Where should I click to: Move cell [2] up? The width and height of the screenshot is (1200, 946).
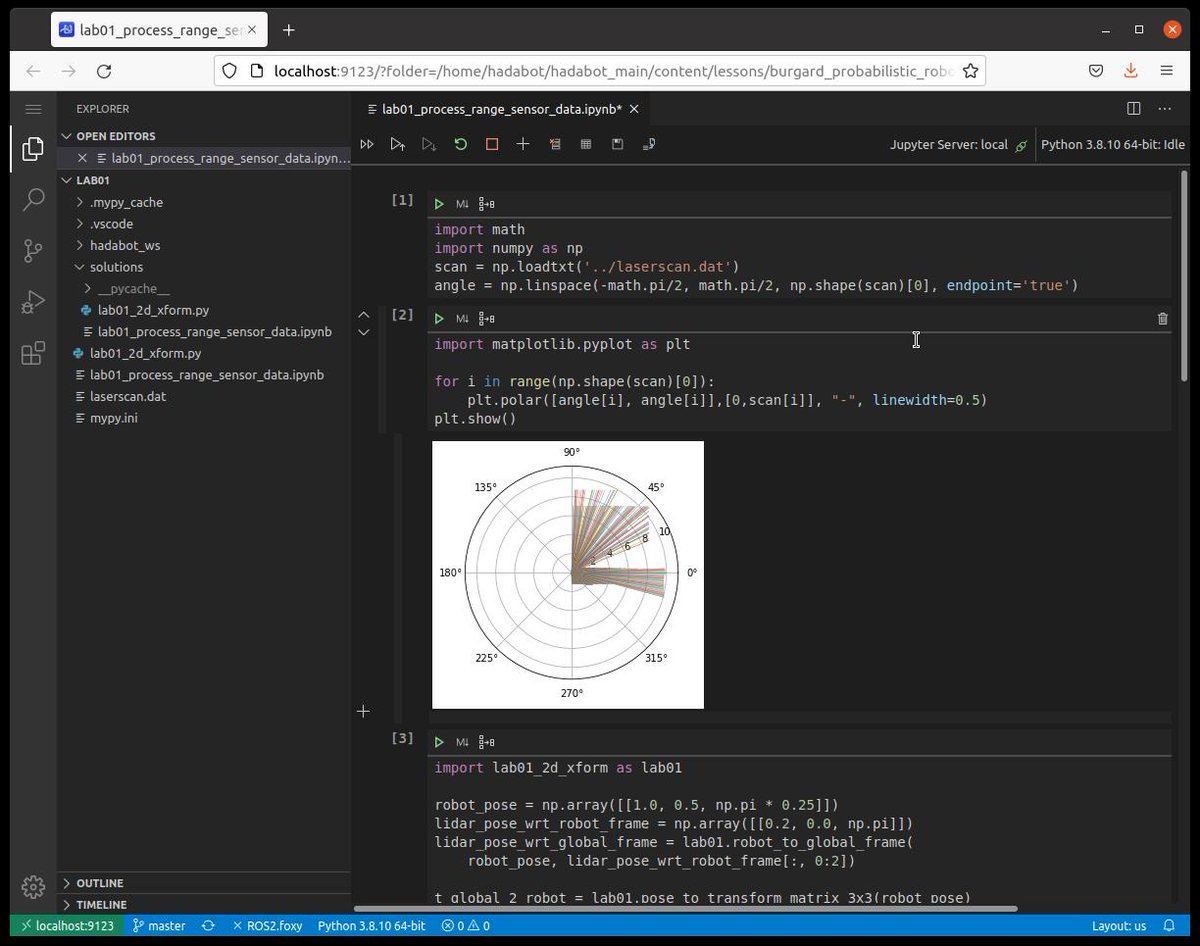363,313
